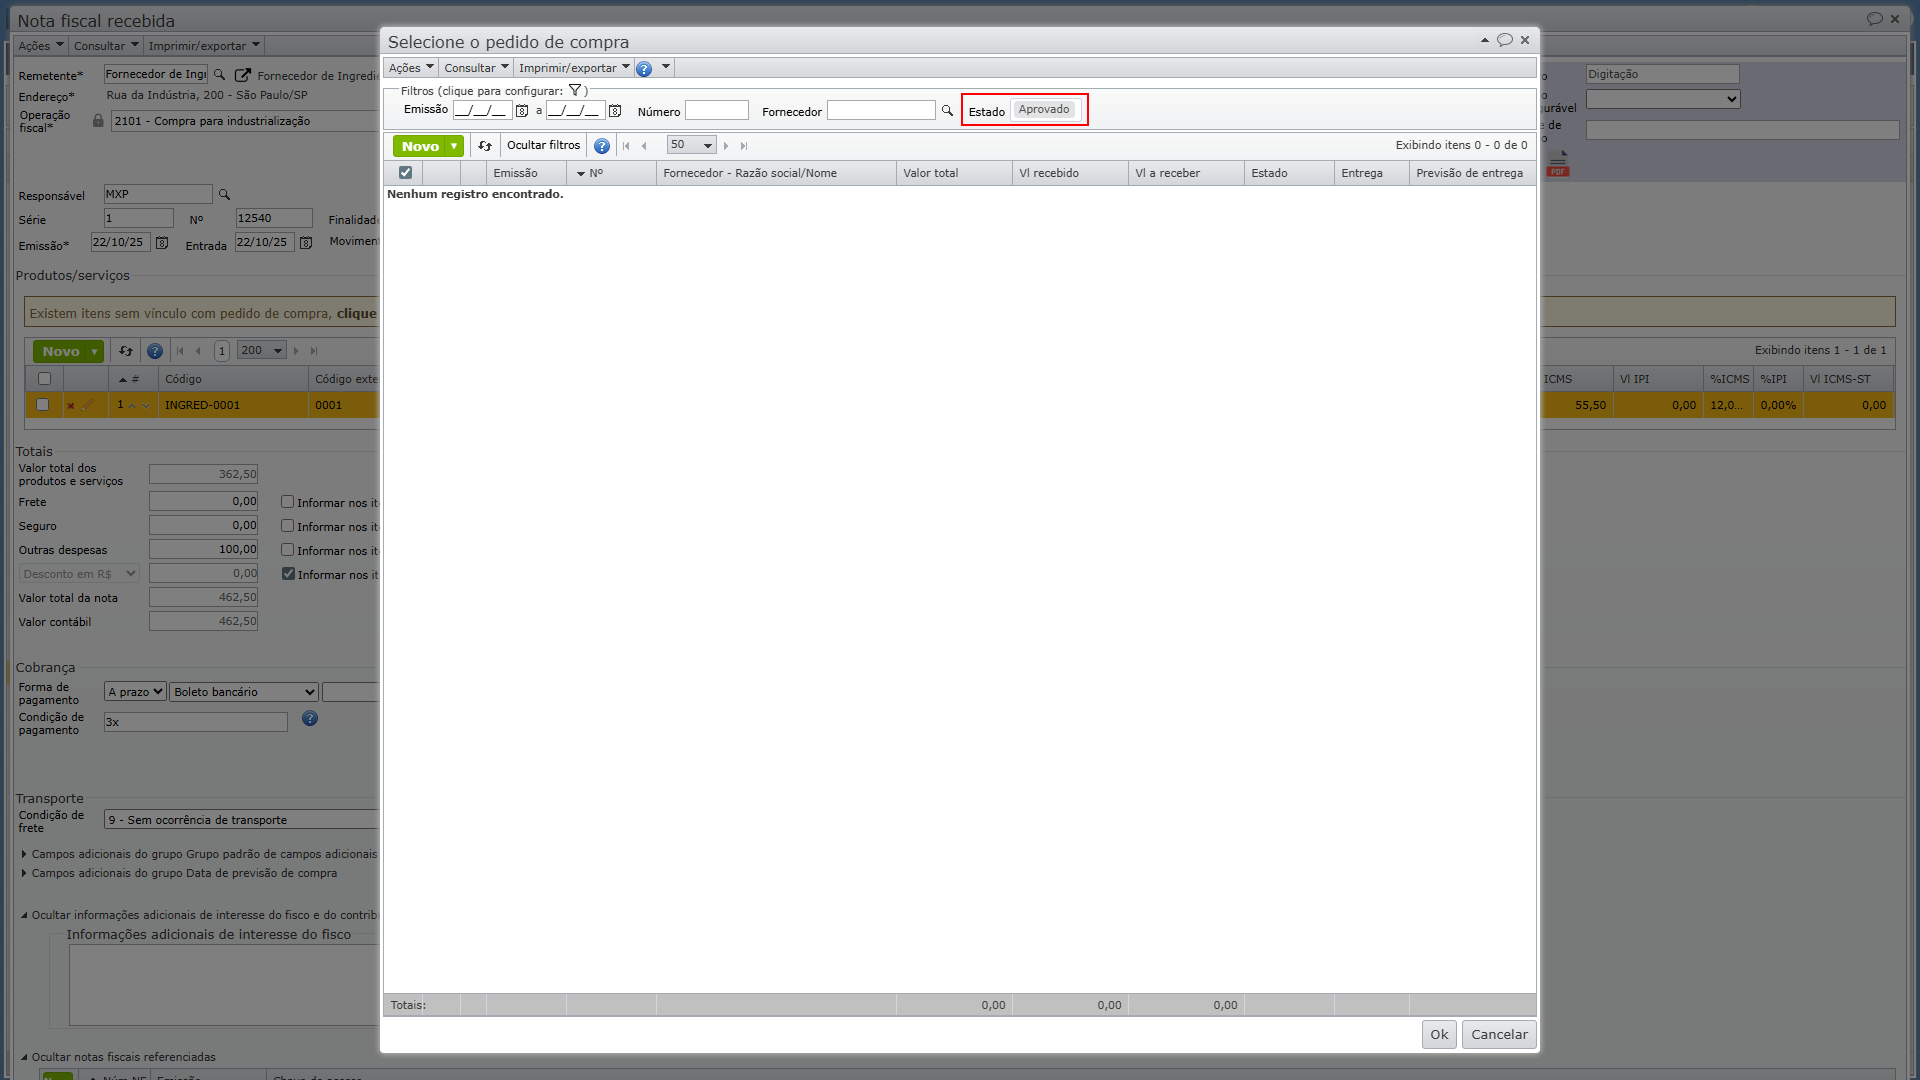Open the Novo button dropdown arrow in dialog

click(x=454, y=146)
